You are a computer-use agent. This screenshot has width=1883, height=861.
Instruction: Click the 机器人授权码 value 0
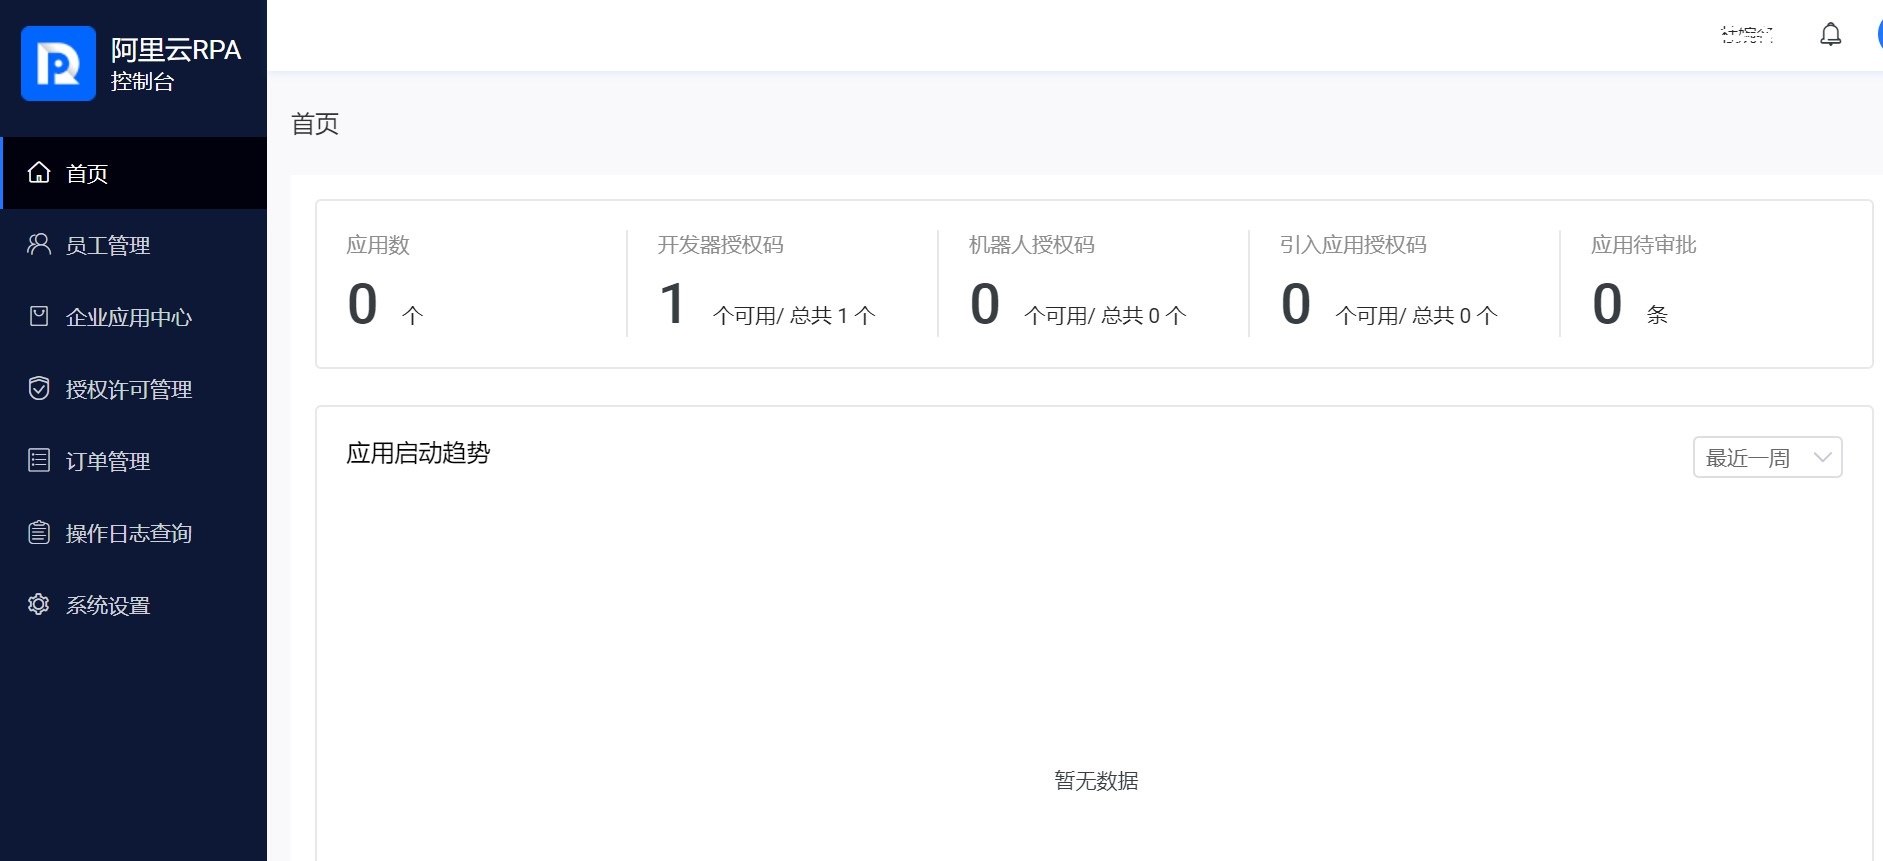[x=985, y=304]
